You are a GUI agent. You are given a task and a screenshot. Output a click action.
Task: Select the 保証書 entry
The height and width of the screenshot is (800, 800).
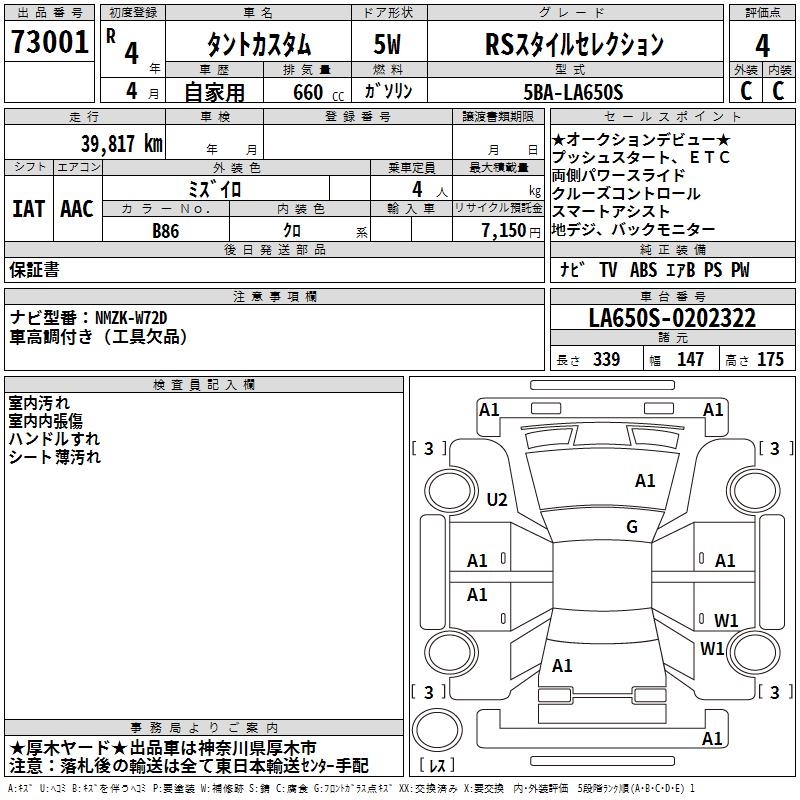tap(34, 270)
